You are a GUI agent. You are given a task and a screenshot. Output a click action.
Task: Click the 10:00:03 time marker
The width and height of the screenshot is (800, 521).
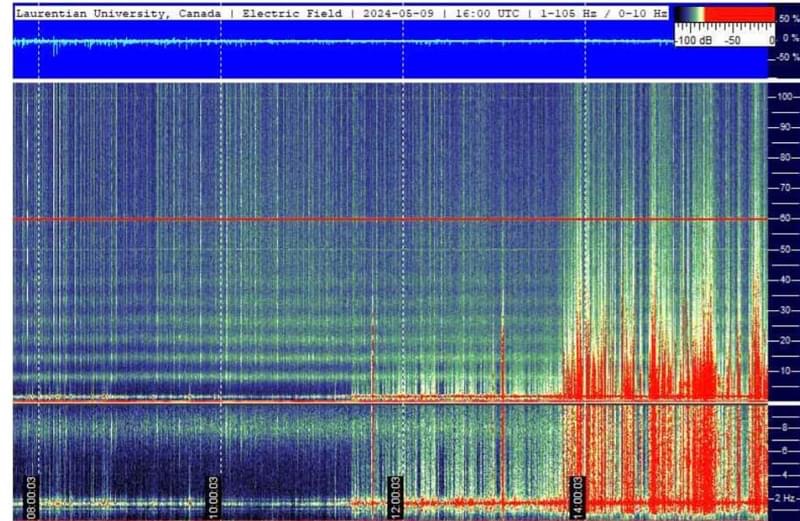[x=213, y=492]
